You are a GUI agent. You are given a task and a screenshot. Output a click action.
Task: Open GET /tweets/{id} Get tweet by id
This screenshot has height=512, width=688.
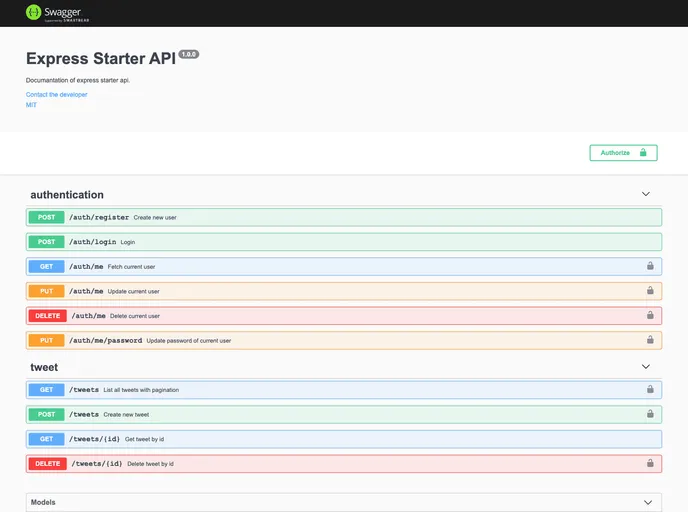coord(344,439)
